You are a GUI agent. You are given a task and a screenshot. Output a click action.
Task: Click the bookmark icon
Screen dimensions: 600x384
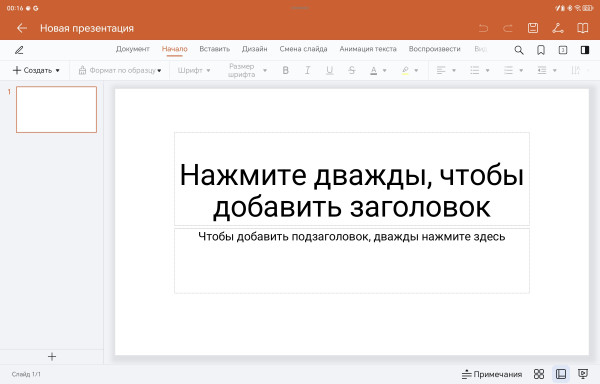pos(541,50)
